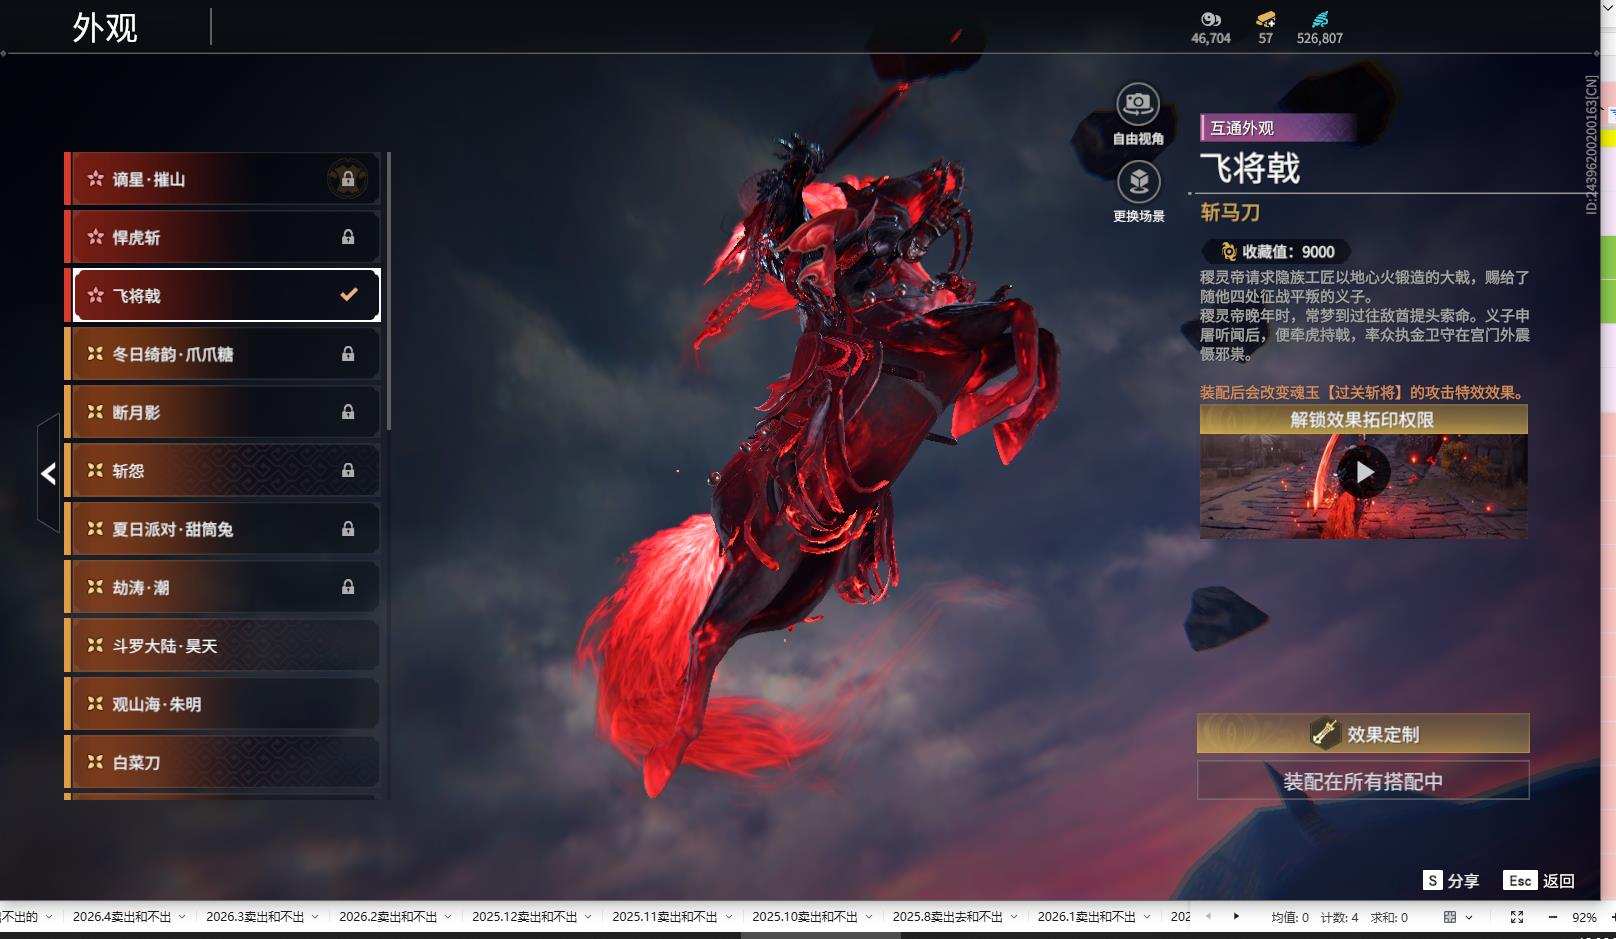Click the S key share icon
The height and width of the screenshot is (939, 1616).
pyautogui.click(x=1433, y=880)
